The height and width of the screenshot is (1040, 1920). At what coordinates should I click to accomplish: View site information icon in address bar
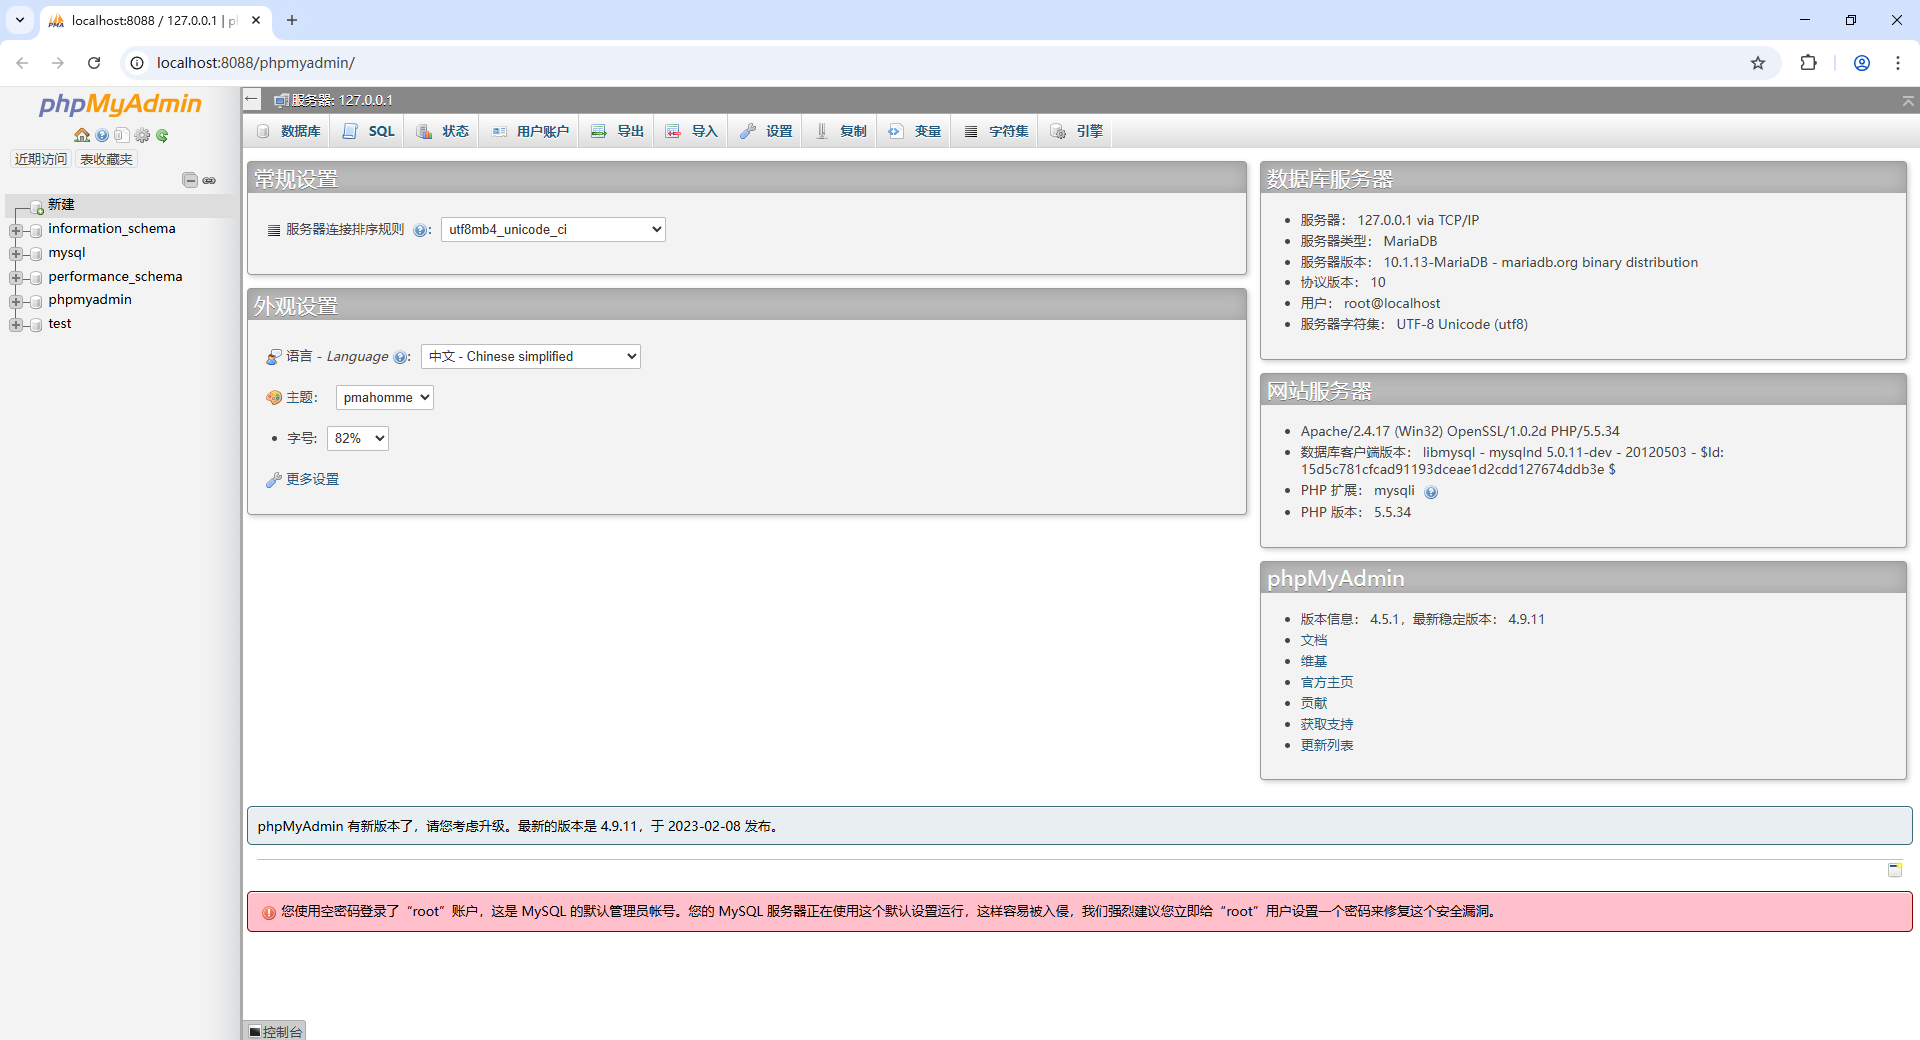coord(137,63)
